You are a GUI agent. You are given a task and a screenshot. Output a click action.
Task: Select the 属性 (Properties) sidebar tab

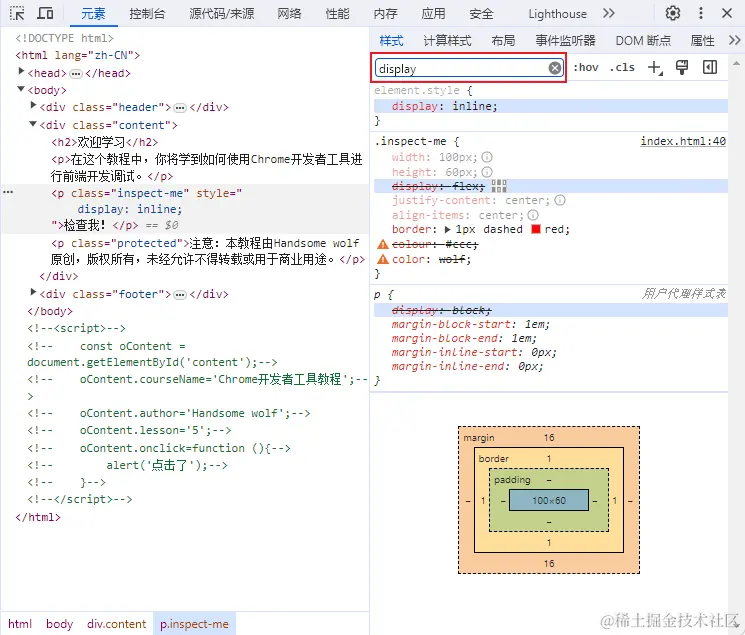click(x=702, y=40)
